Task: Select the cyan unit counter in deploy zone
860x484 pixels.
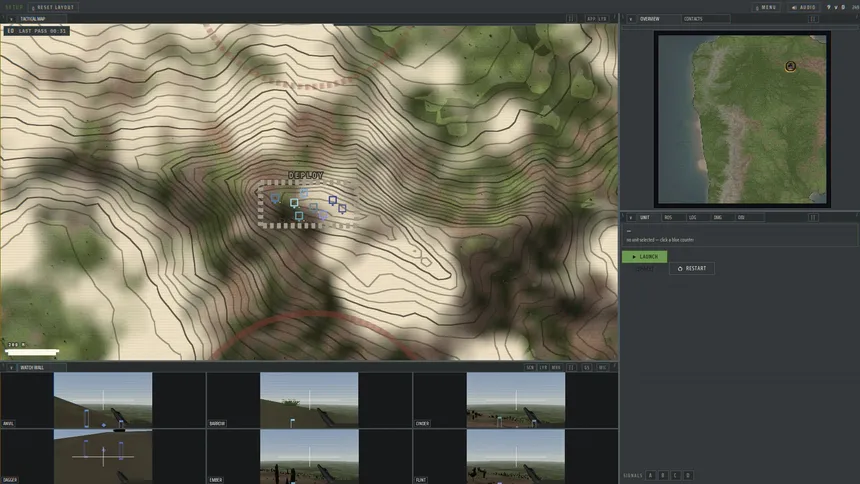Action: coord(294,202)
